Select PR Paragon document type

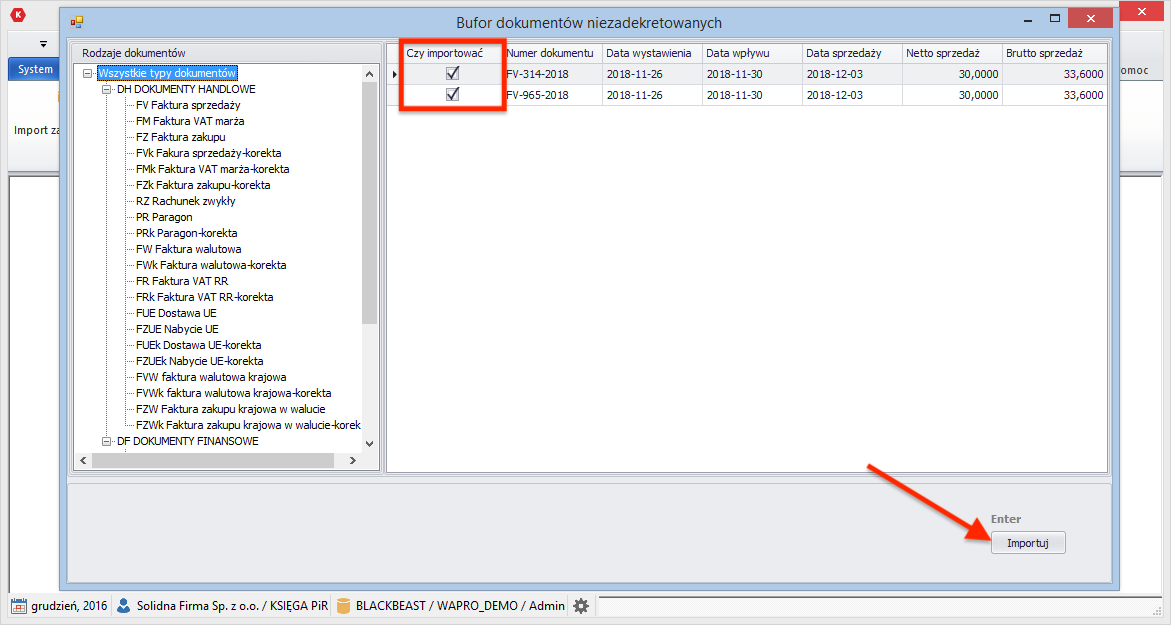pos(164,217)
